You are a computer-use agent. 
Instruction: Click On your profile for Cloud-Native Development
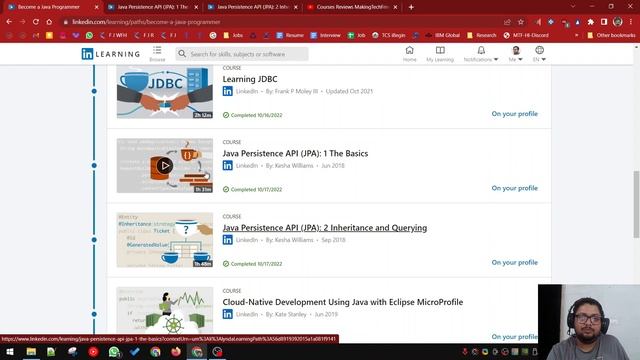[x=514, y=337]
